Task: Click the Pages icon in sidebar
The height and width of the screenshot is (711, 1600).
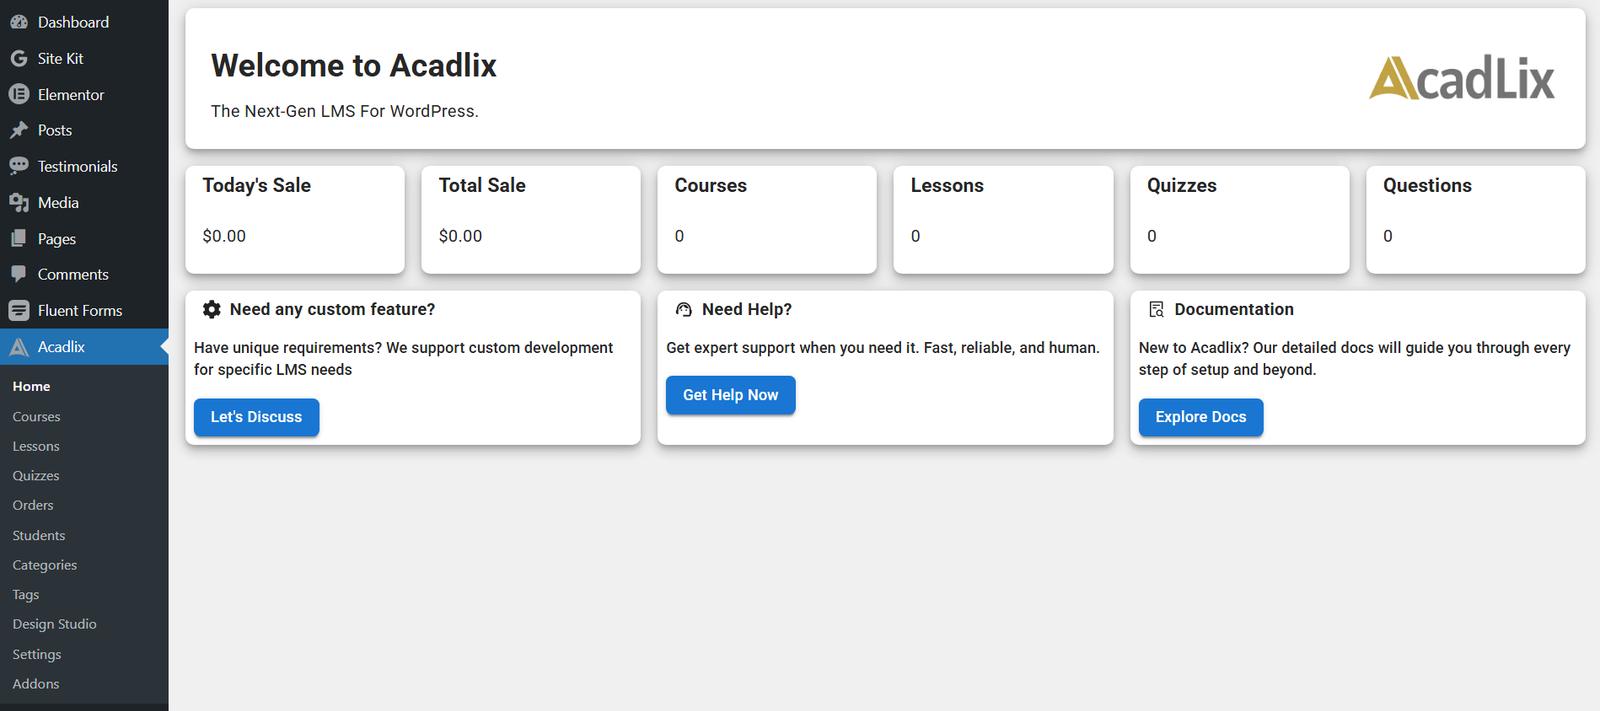Action: click(x=19, y=239)
